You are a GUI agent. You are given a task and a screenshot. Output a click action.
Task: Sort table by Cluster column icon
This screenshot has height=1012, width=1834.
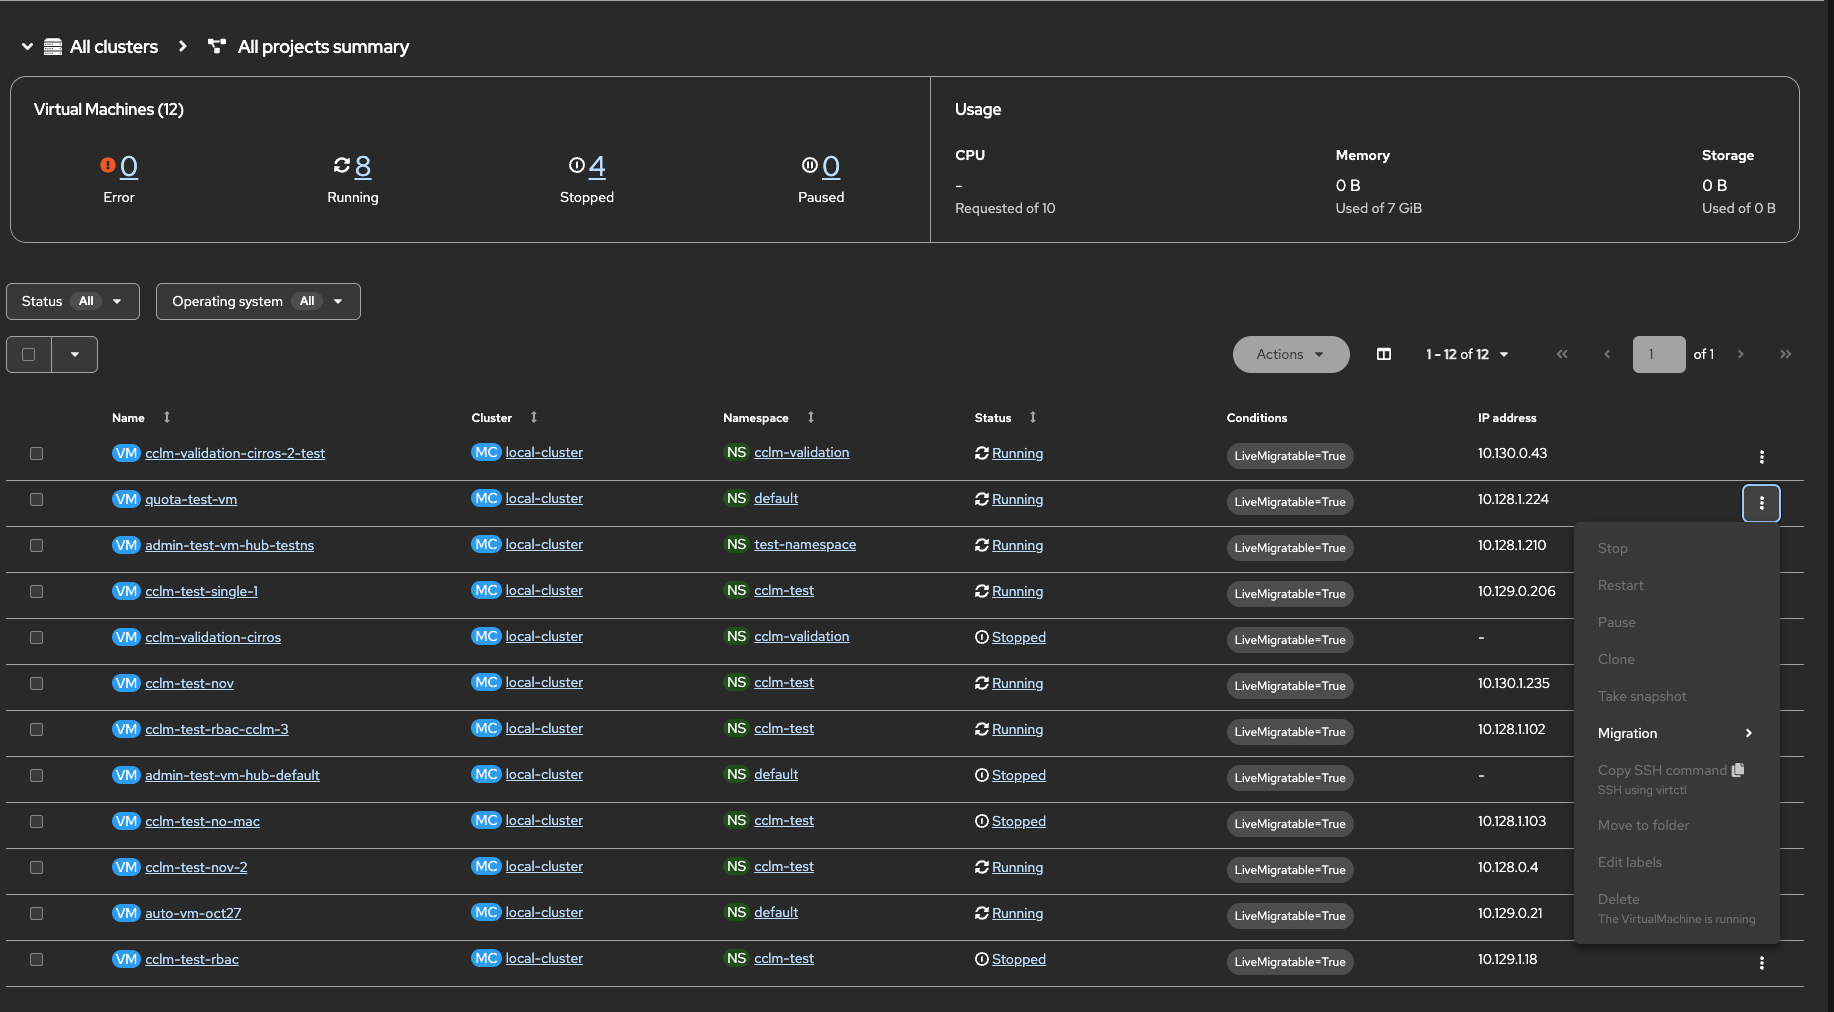pyautogui.click(x=534, y=417)
